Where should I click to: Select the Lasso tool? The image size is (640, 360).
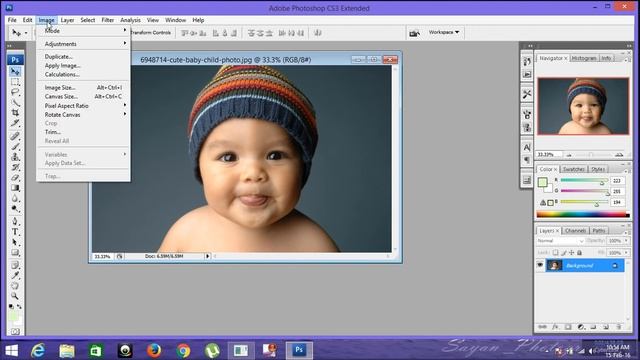coord(16,92)
